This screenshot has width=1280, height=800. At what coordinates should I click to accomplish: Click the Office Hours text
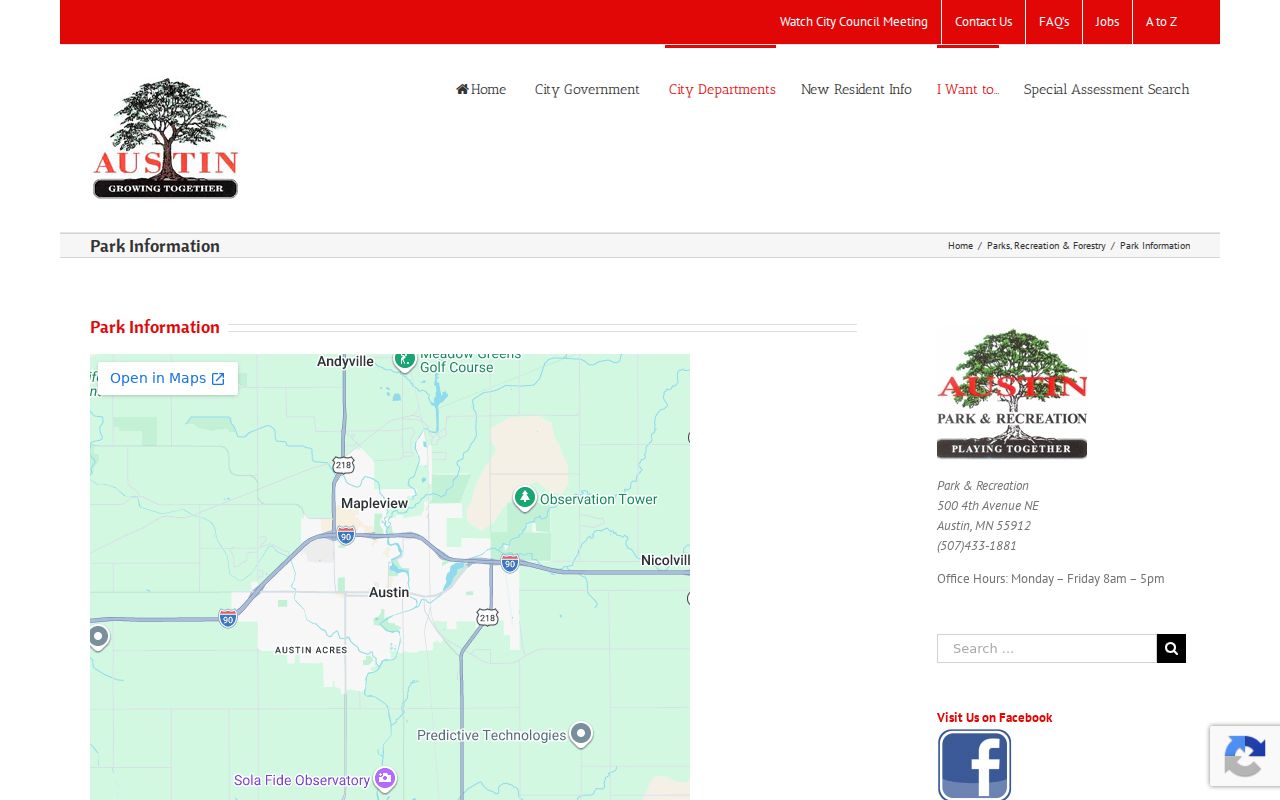(1050, 578)
